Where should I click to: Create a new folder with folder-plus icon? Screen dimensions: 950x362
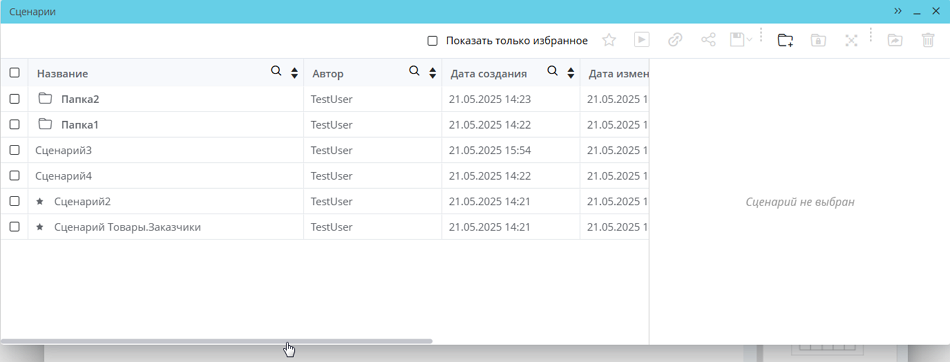[785, 40]
